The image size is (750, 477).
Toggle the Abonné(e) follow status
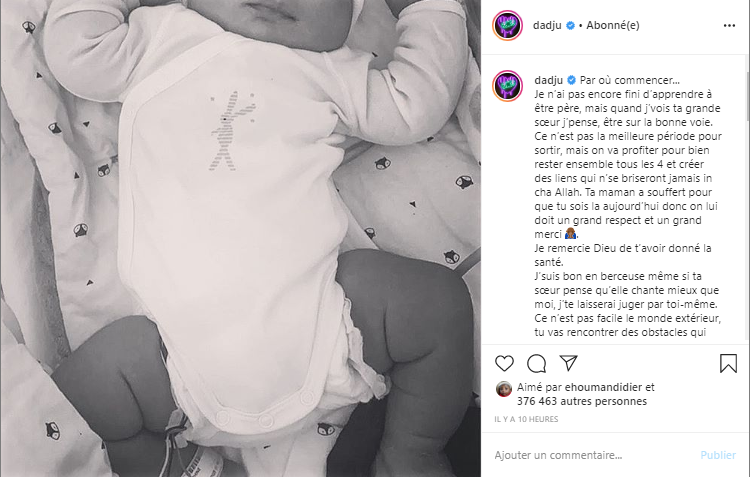tap(613, 25)
